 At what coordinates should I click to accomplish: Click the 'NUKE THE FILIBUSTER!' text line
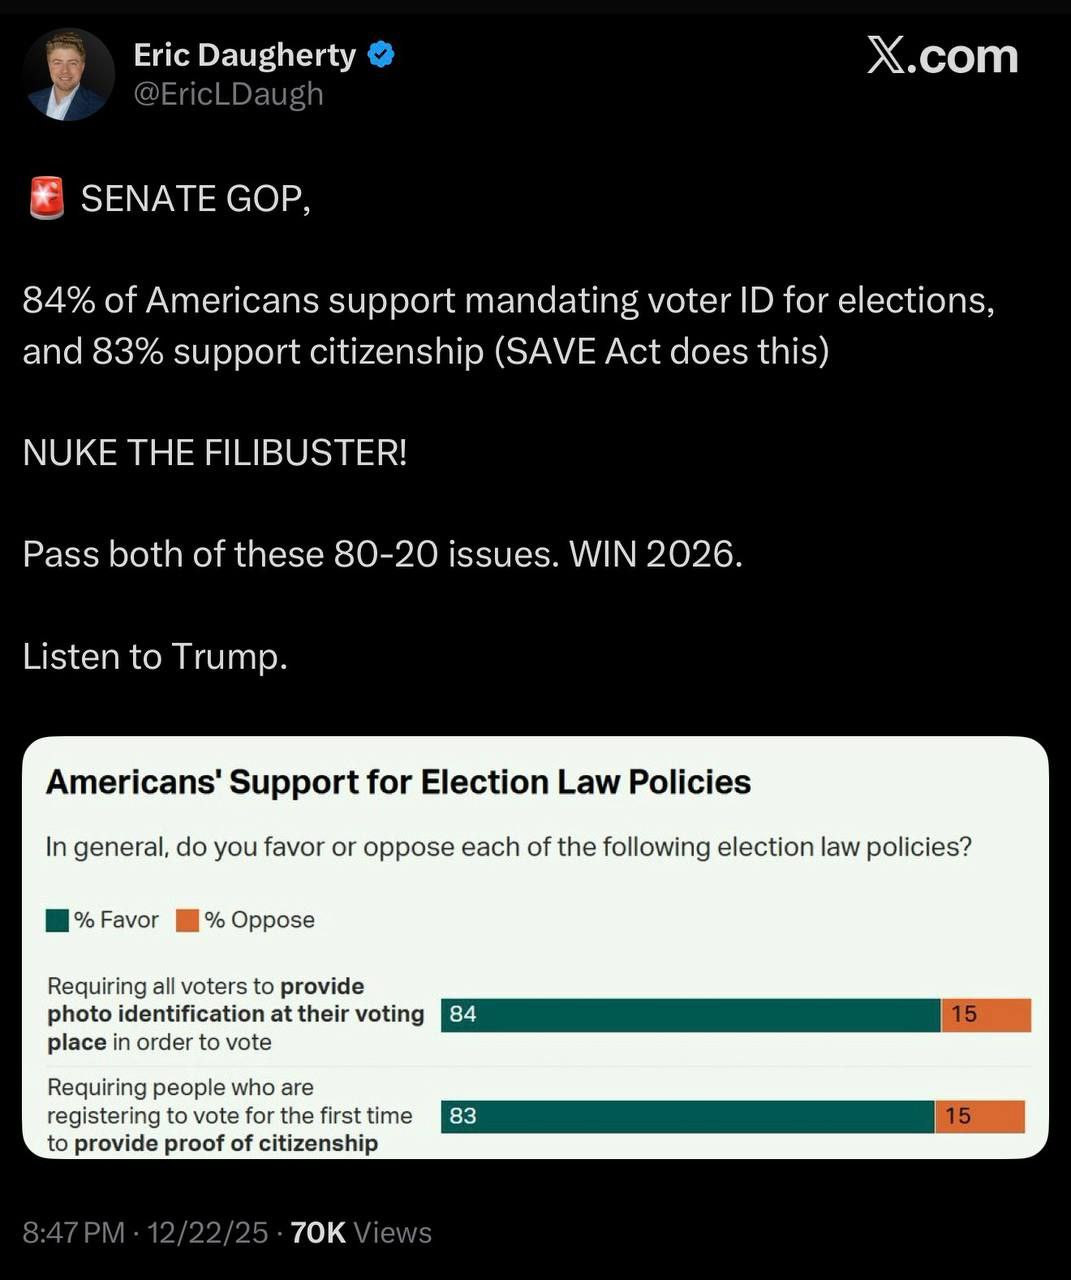coord(215,453)
